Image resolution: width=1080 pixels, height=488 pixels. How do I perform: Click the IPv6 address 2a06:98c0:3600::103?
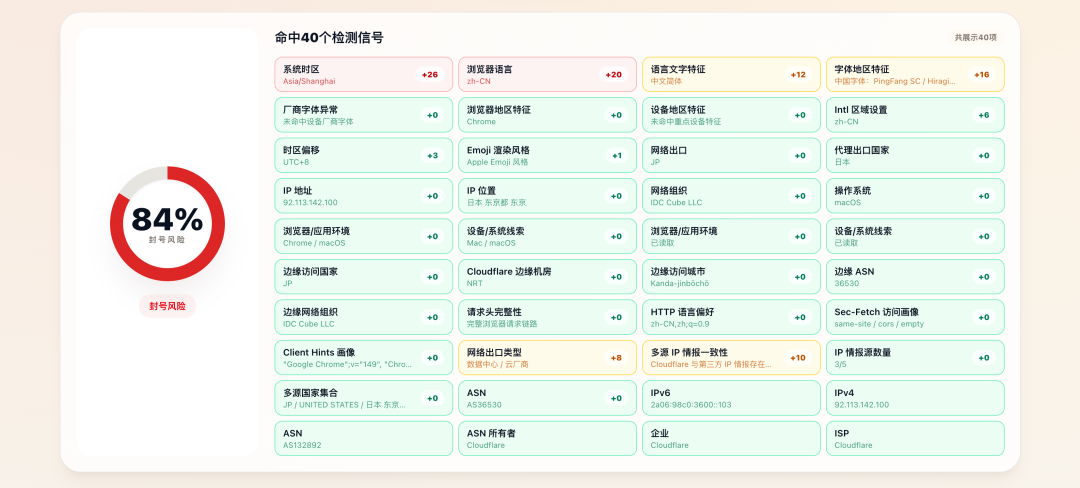coord(691,405)
